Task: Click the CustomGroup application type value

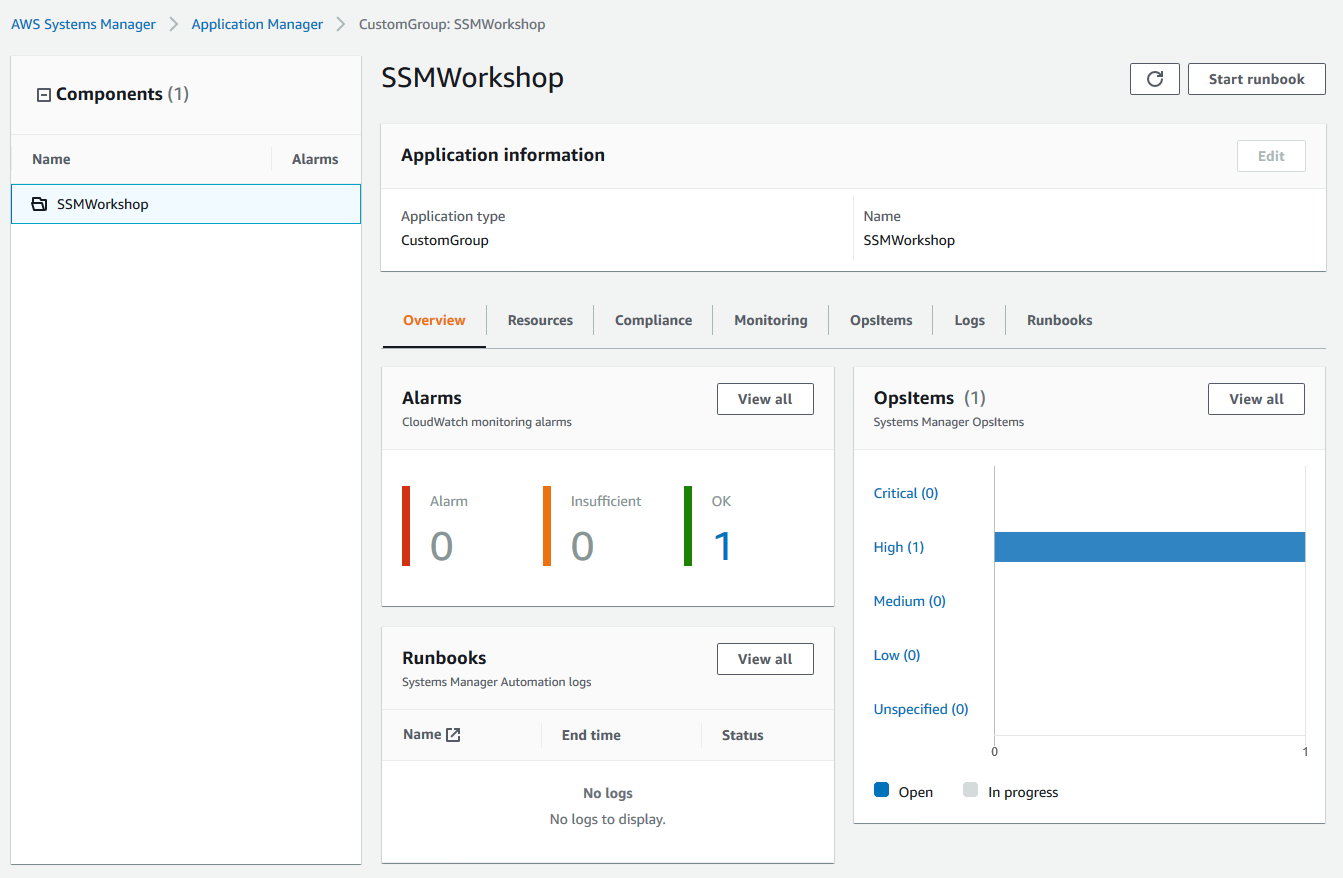Action: pos(445,240)
